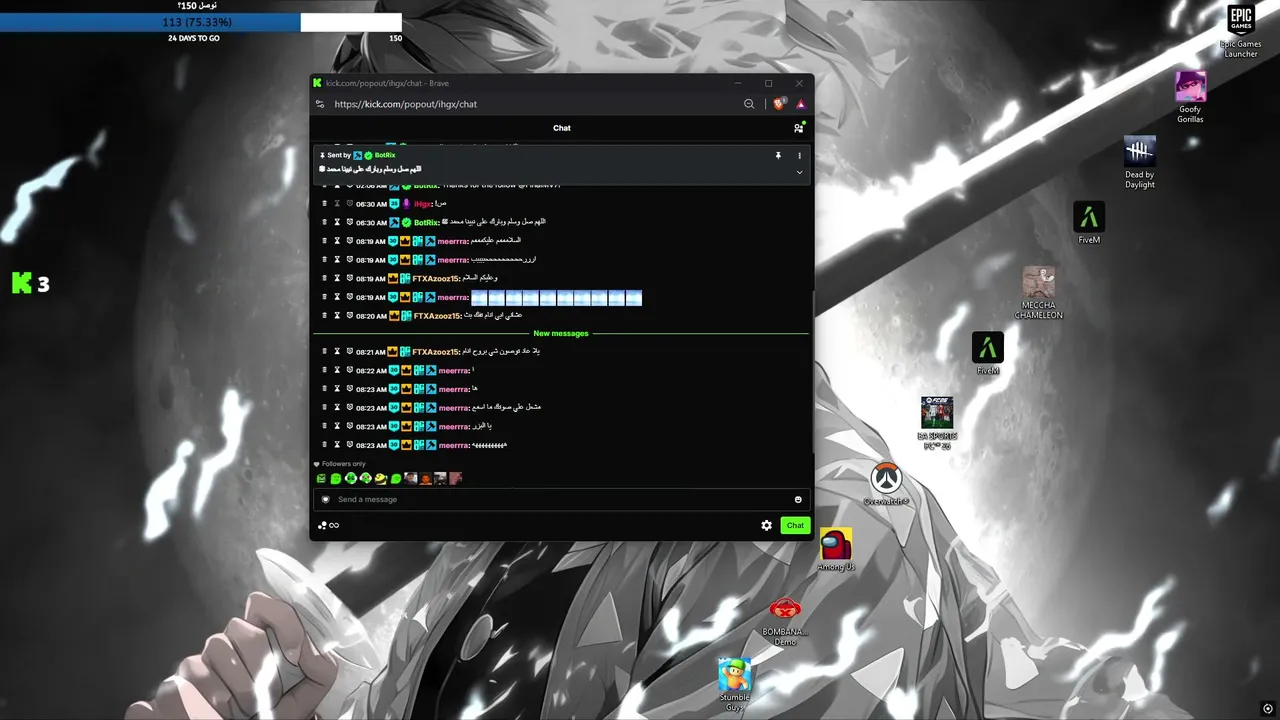View site information for kick.com
The width and height of the screenshot is (1280, 720).
point(320,104)
